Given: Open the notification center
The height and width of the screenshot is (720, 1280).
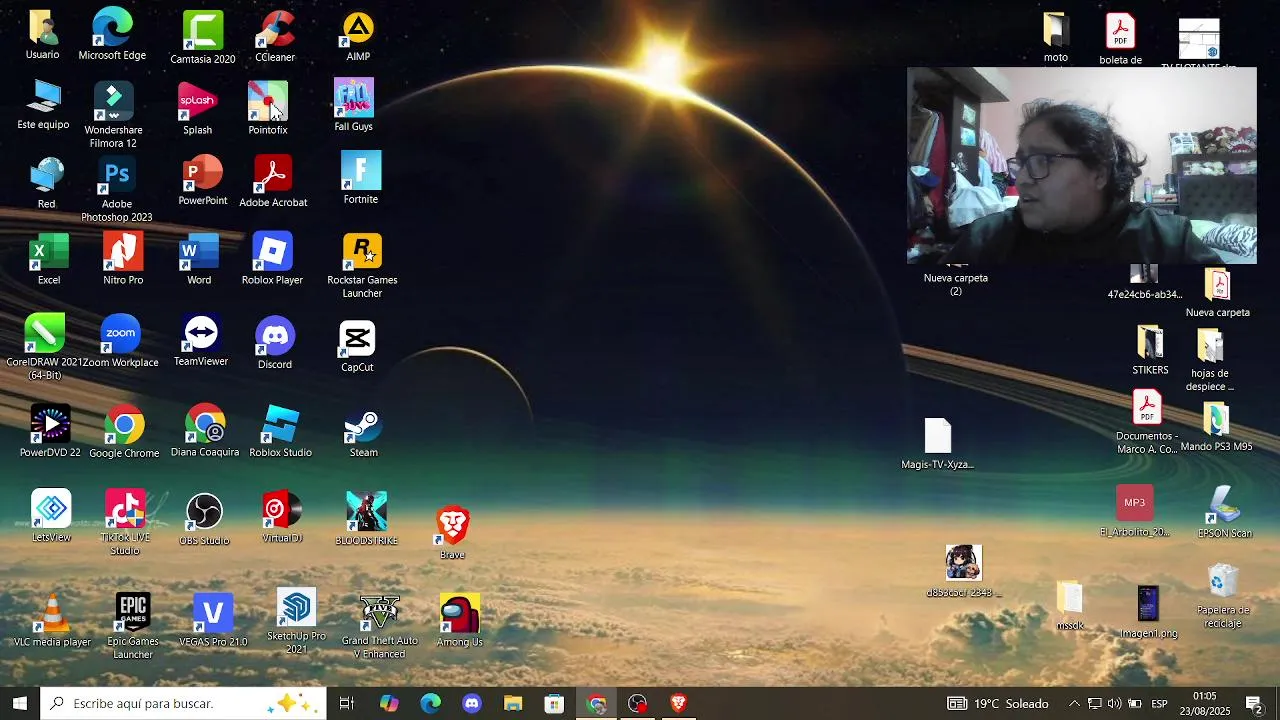Looking at the screenshot, I should 1254,703.
